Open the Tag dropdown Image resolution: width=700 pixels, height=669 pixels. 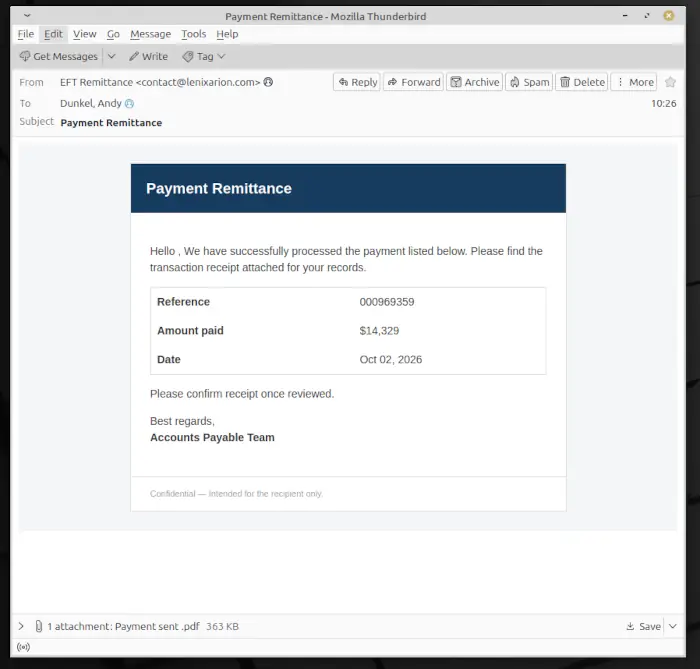204,57
